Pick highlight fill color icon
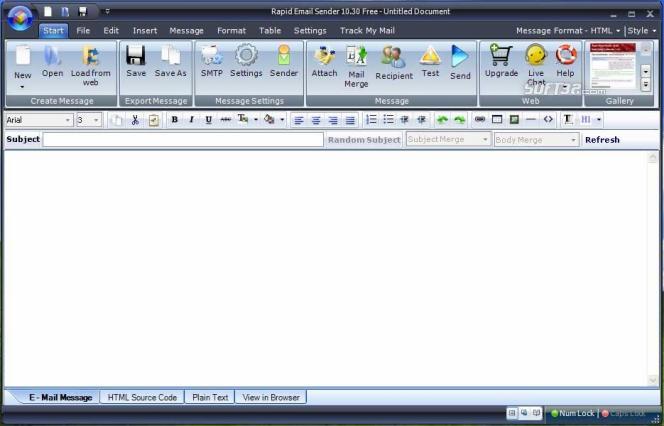 [x=269, y=119]
